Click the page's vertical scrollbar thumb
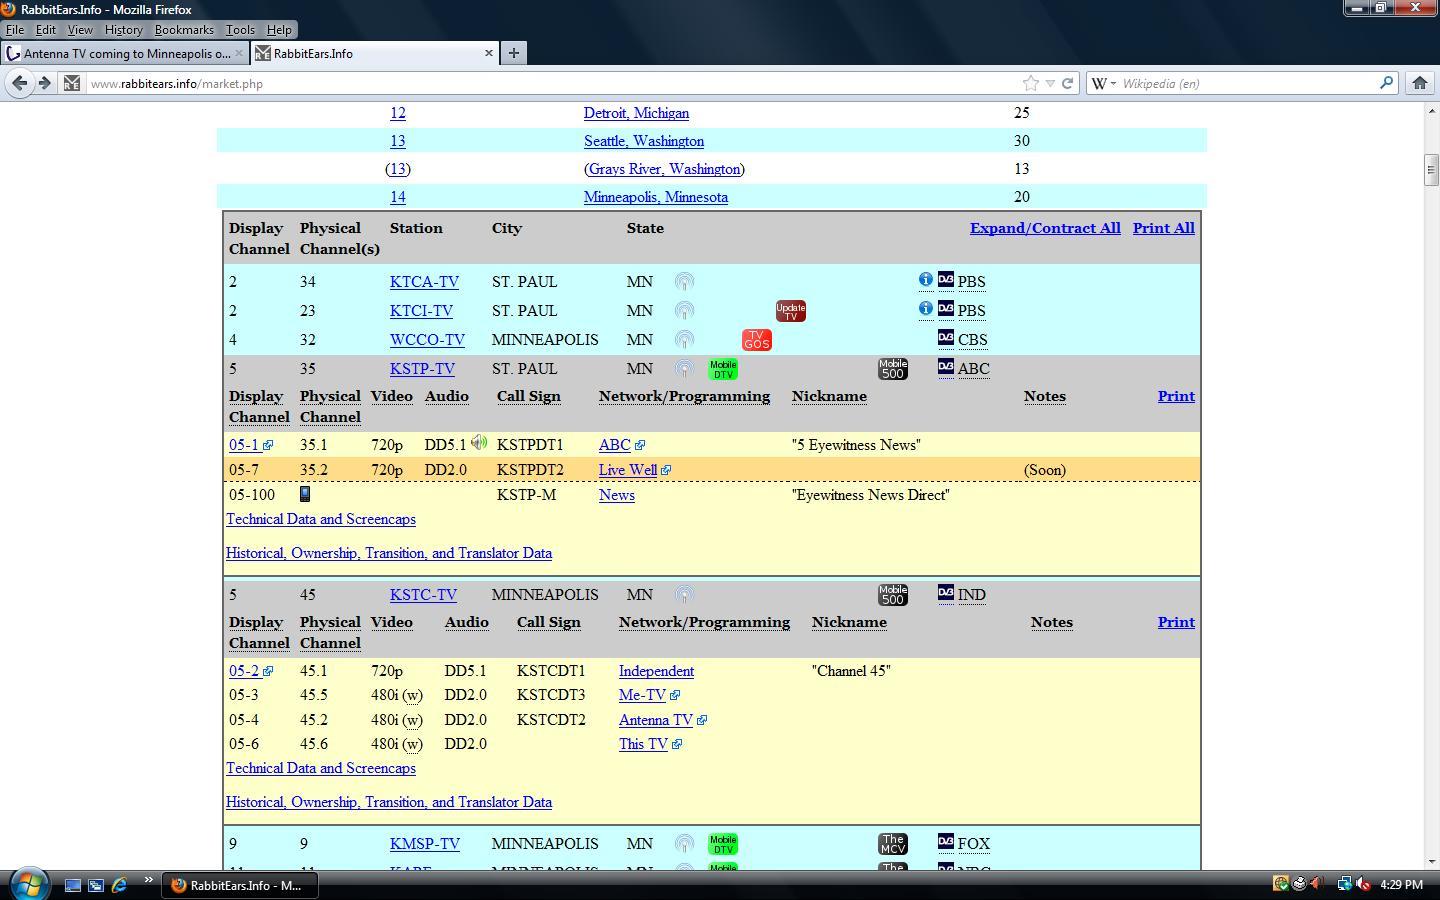Viewport: 1440px width, 900px height. pos(1431,170)
